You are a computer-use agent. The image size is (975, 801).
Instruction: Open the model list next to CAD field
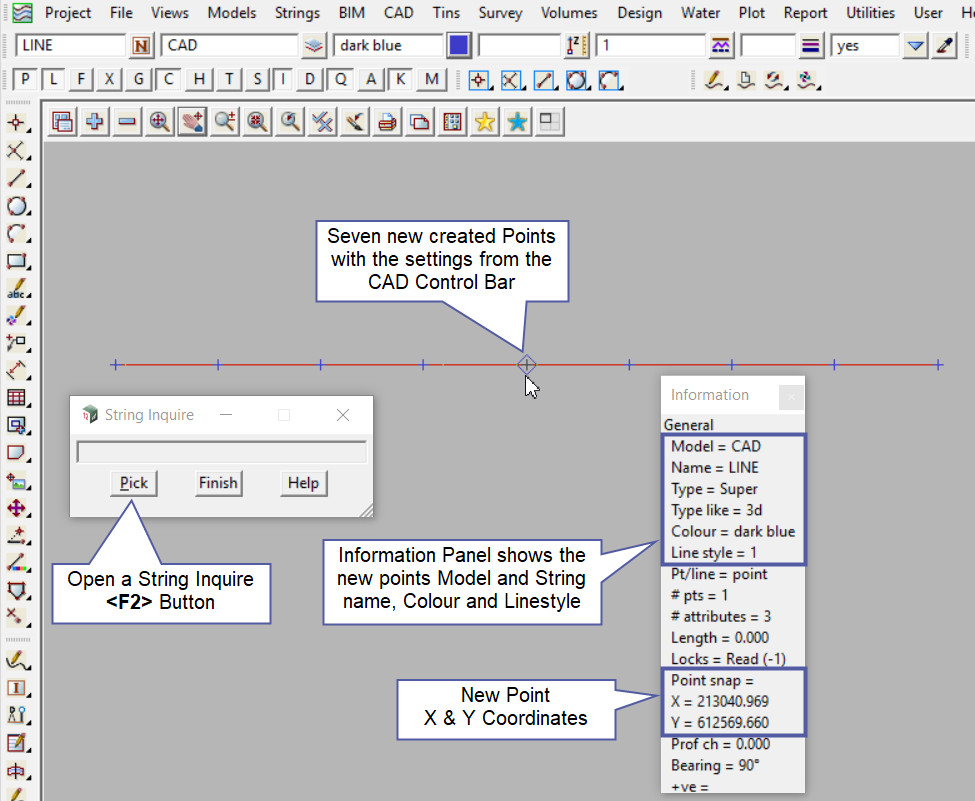(x=314, y=46)
